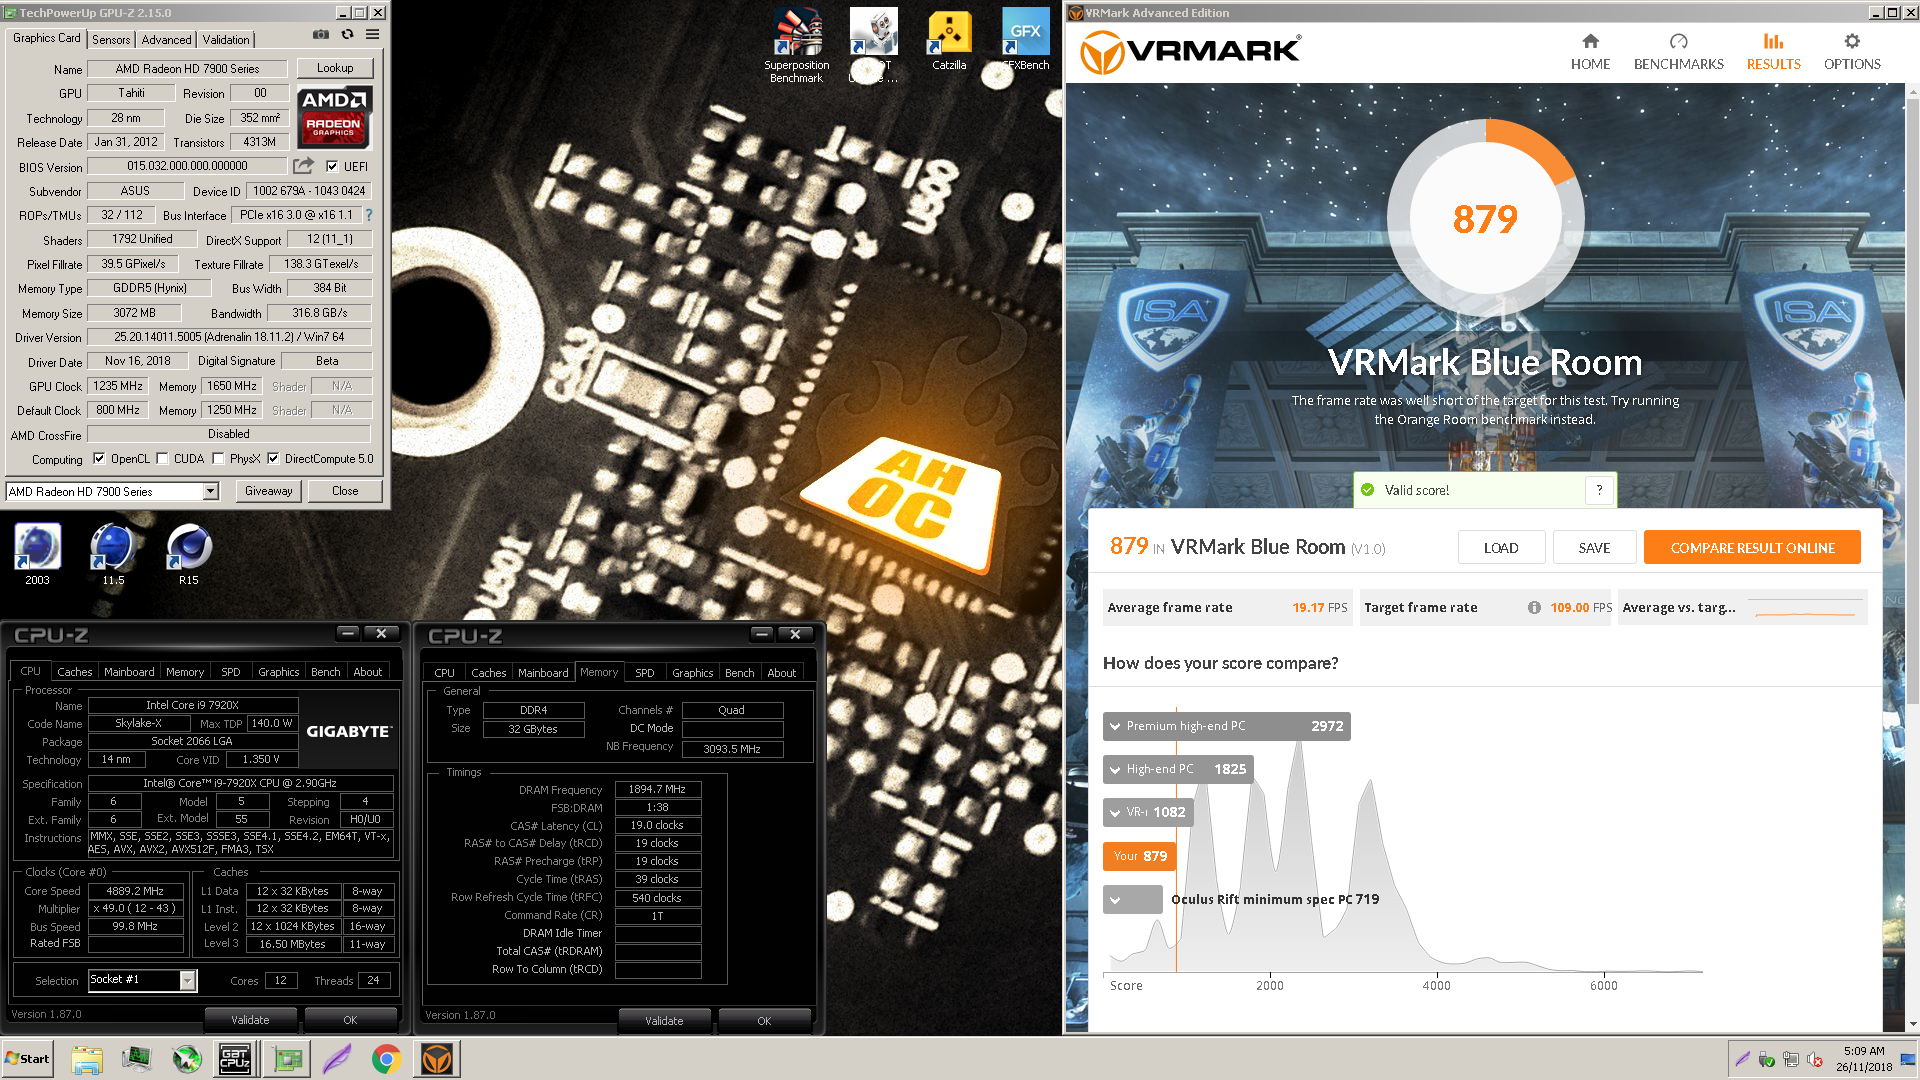Click the bus interface question mark in GPU-Z
Screen dimensions: 1920x1080
tap(368, 215)
